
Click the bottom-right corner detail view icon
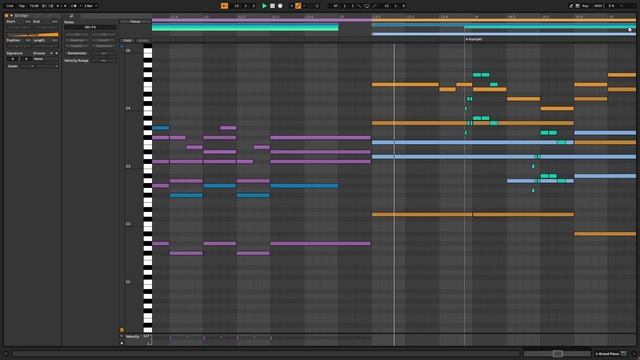[x=634, y=353]
